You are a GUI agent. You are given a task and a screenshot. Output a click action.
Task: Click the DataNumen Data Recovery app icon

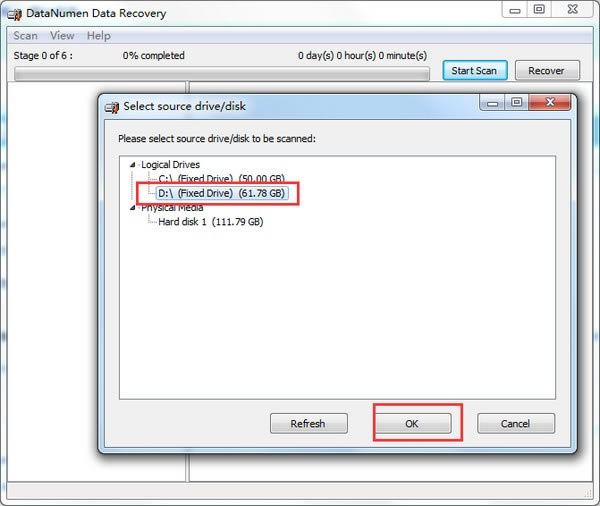tap(15, 15)
